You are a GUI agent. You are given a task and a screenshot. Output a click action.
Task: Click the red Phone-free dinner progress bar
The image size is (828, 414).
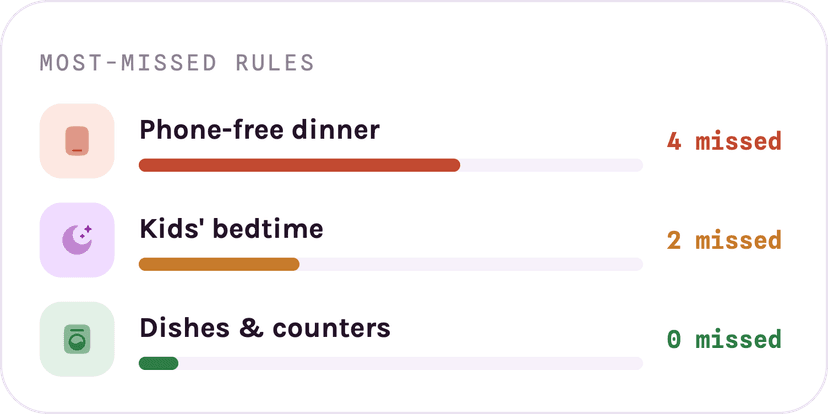pos(299,165)
